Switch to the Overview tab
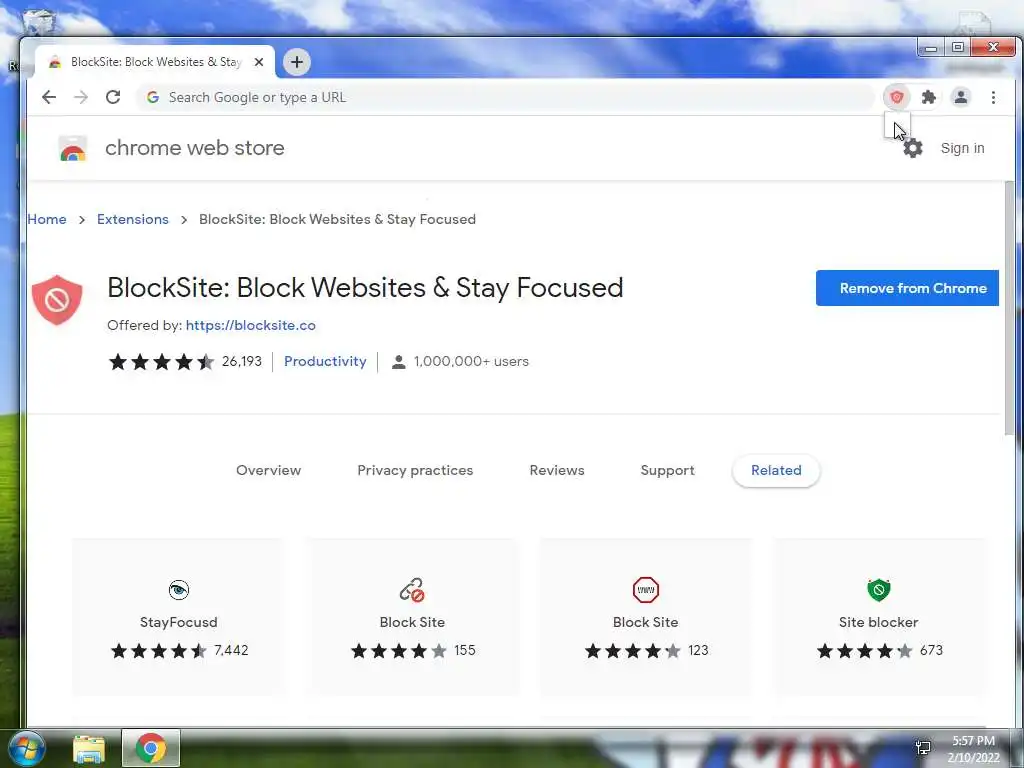1024x768 pixels. 268,470
